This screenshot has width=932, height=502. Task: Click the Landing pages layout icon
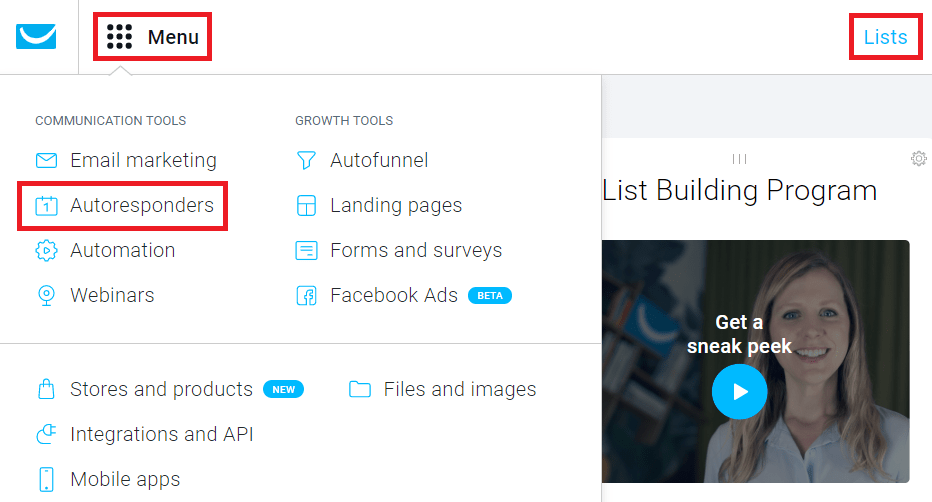pos(306,206)
